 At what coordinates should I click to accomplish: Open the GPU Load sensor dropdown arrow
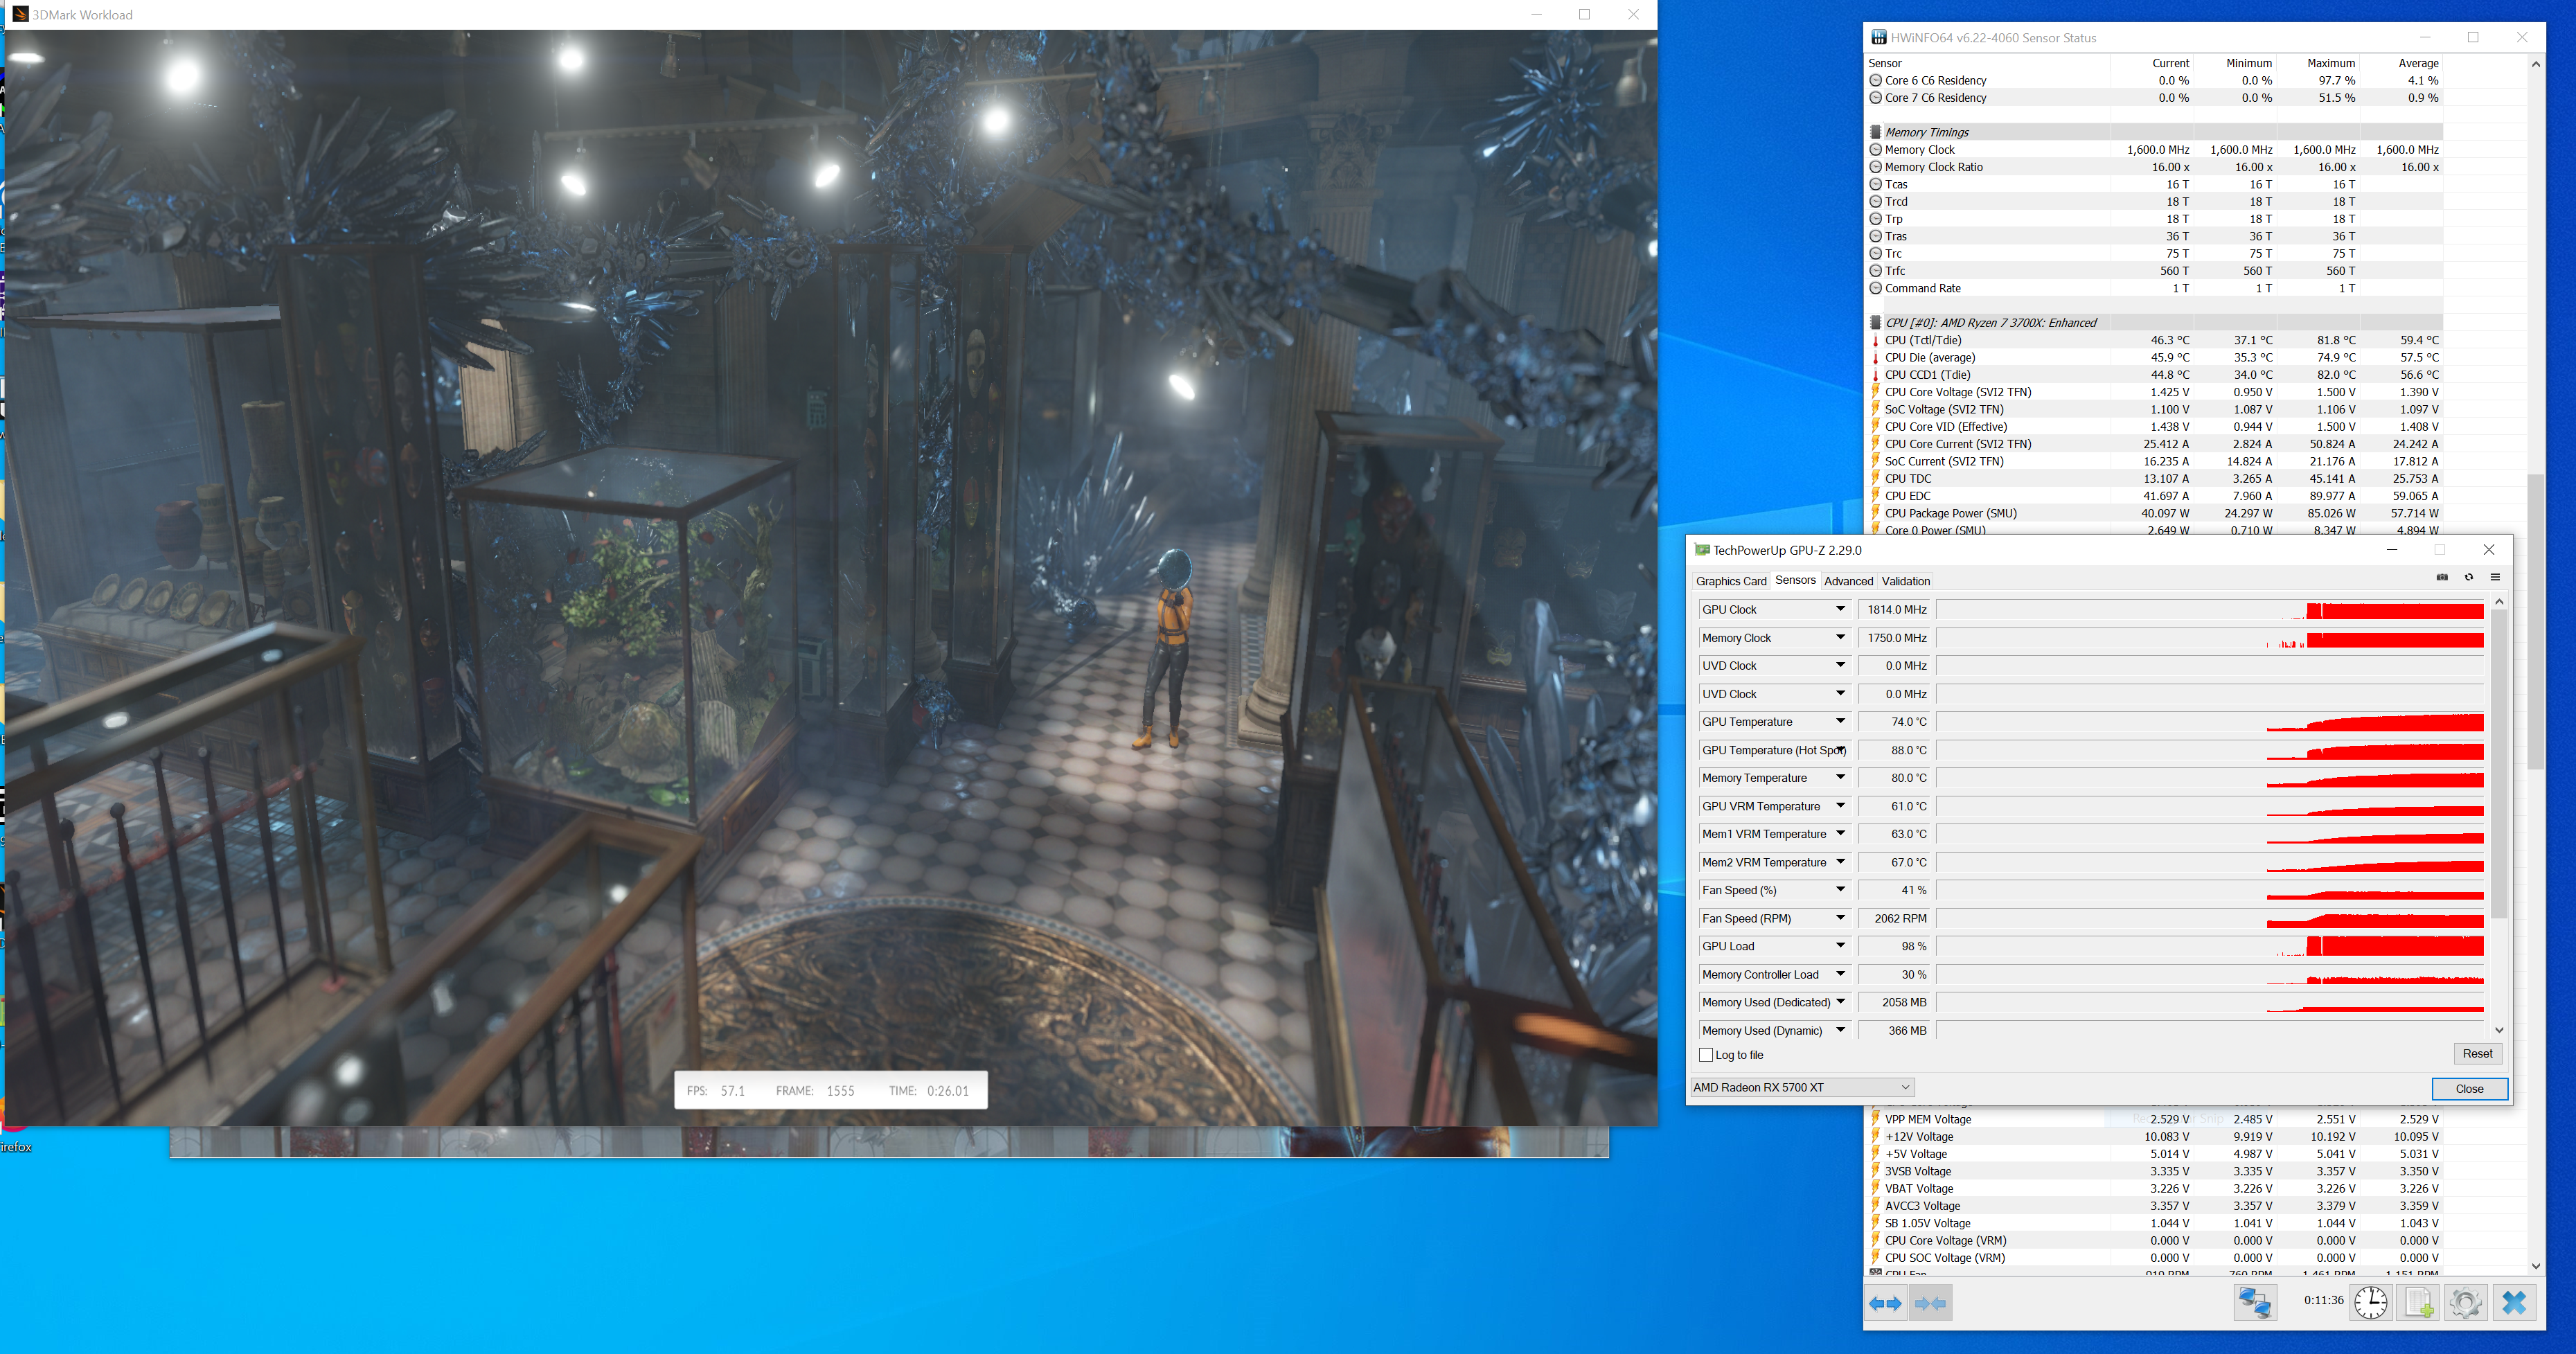pyautogui.click(x=1840, y=946)
